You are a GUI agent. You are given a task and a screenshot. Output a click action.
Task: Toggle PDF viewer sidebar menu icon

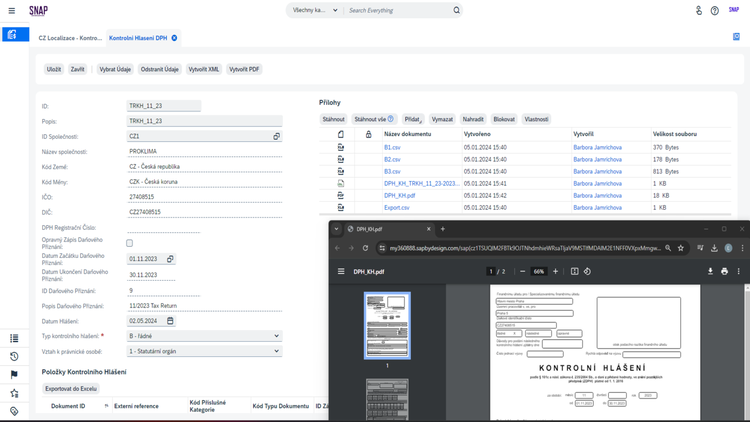pos(341,271)
